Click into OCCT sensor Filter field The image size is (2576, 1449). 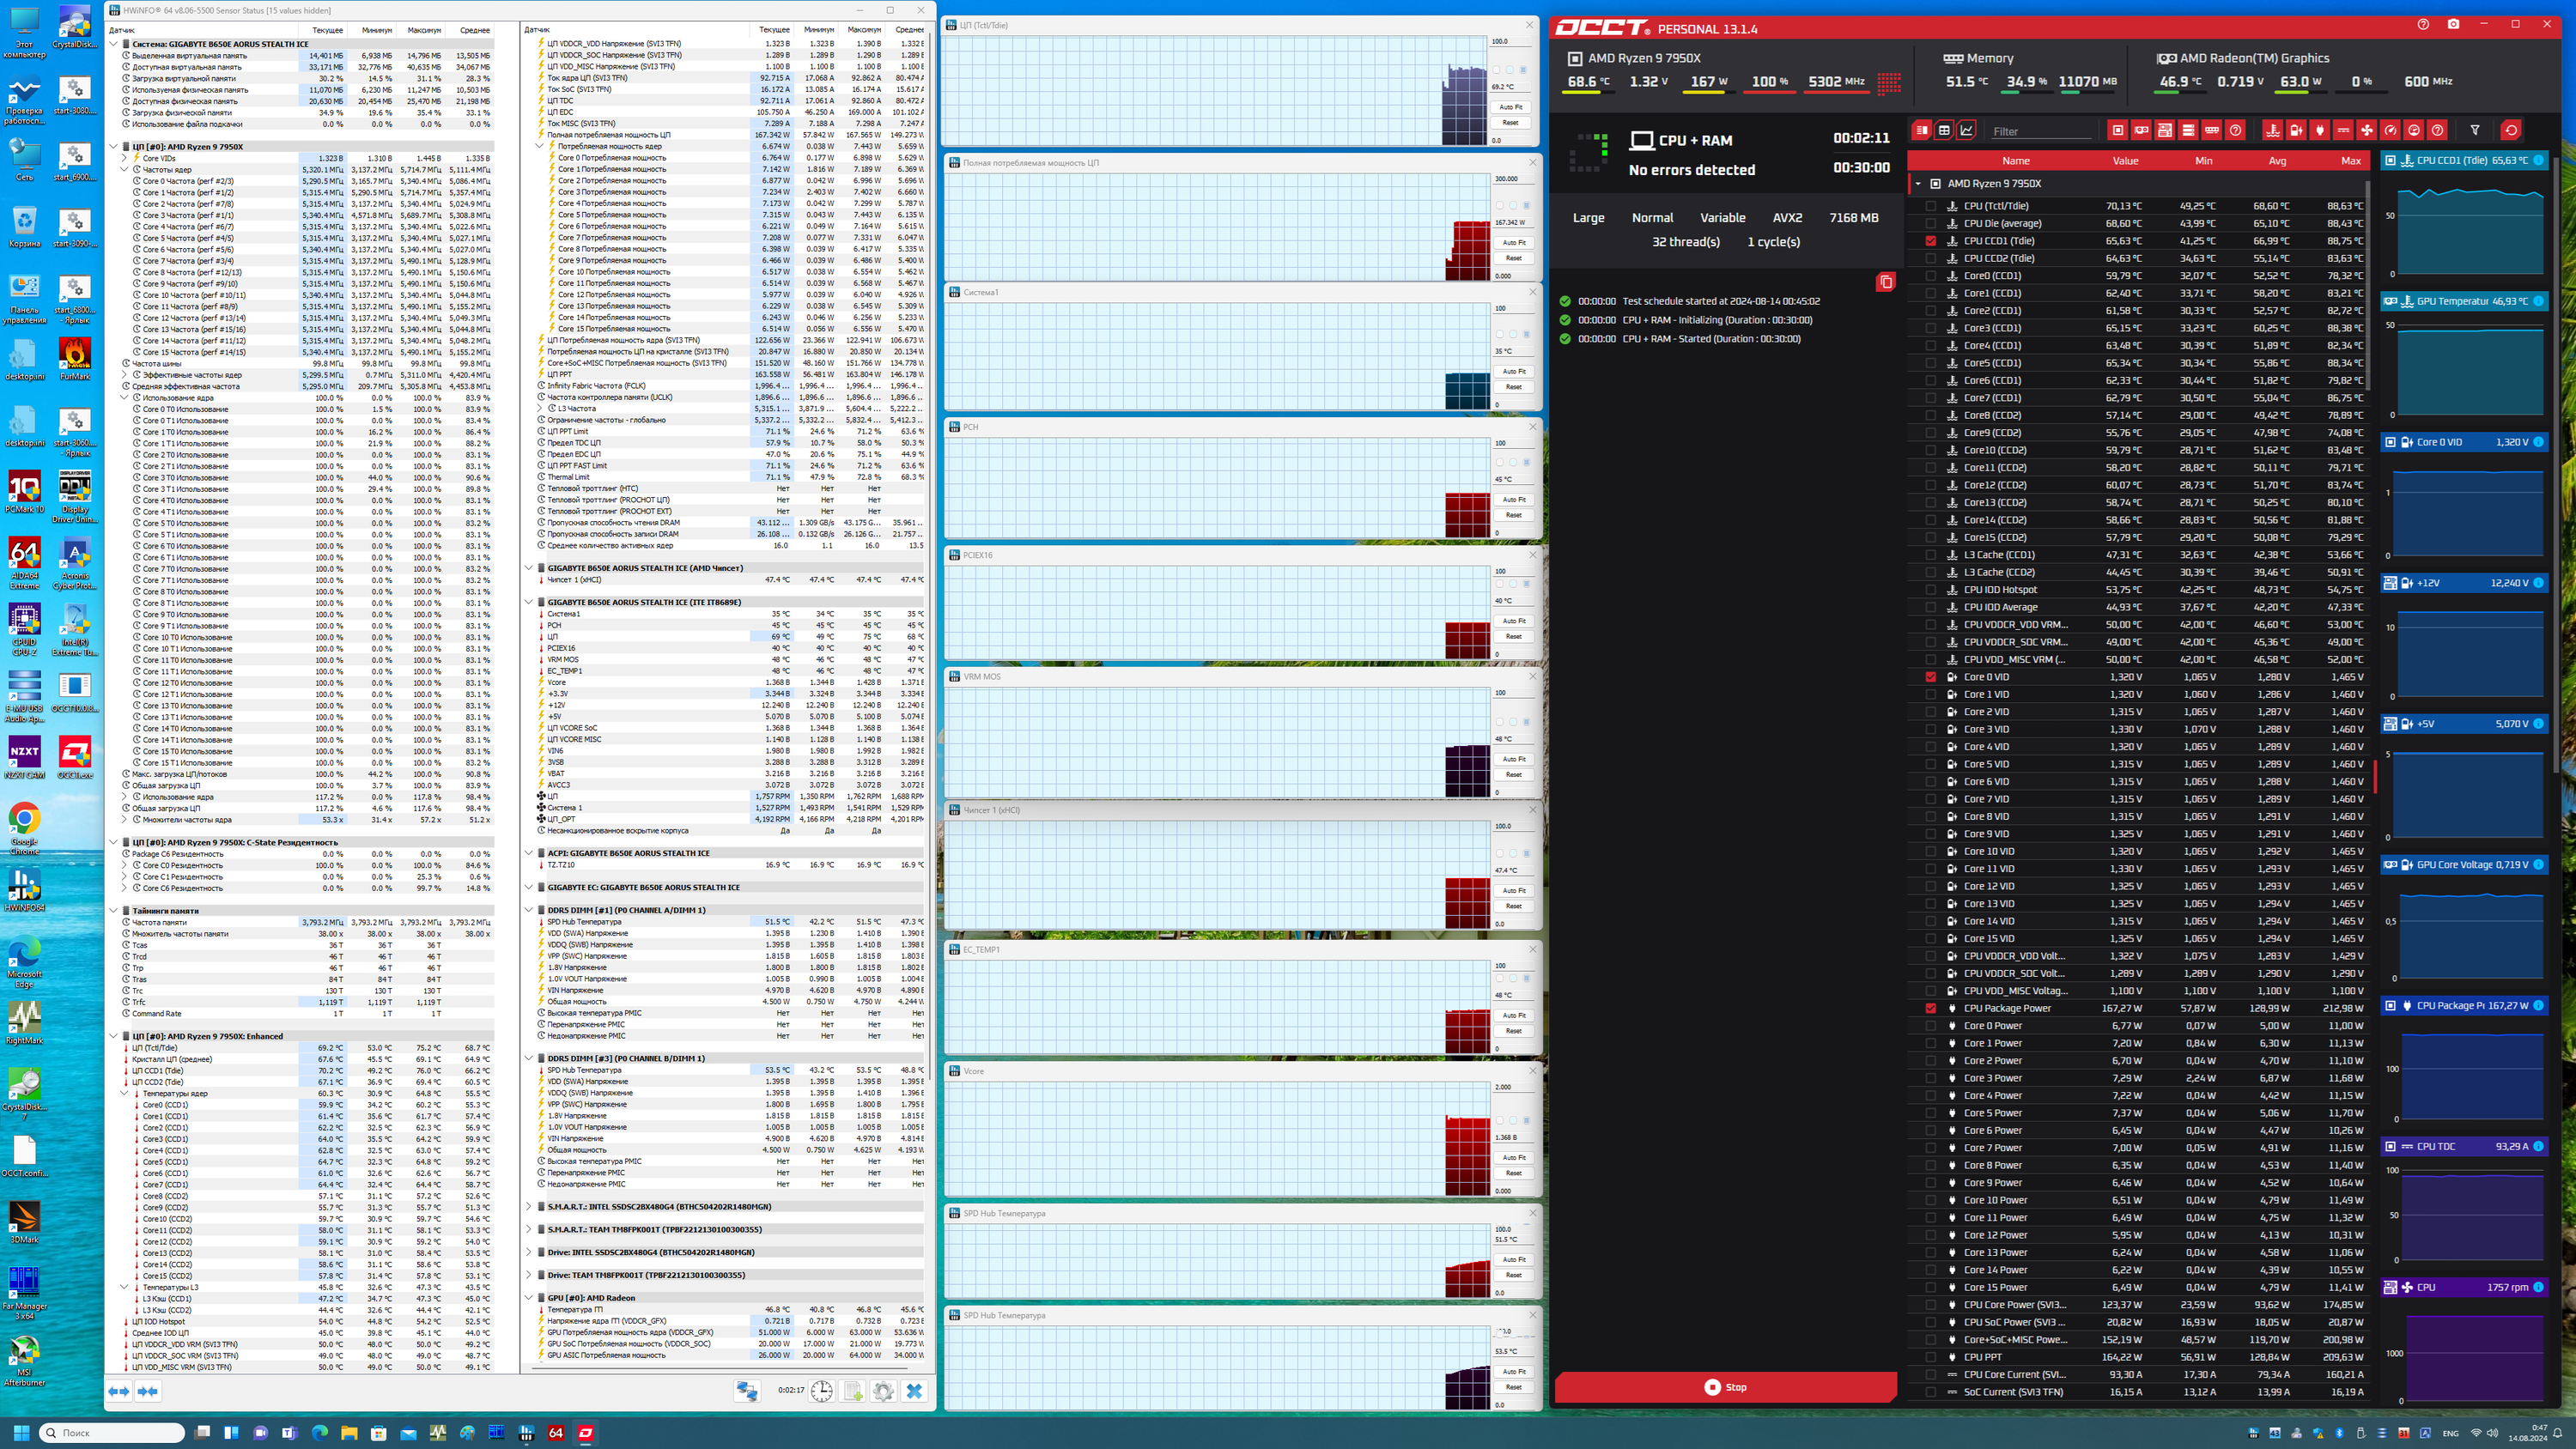[2040, 131]
